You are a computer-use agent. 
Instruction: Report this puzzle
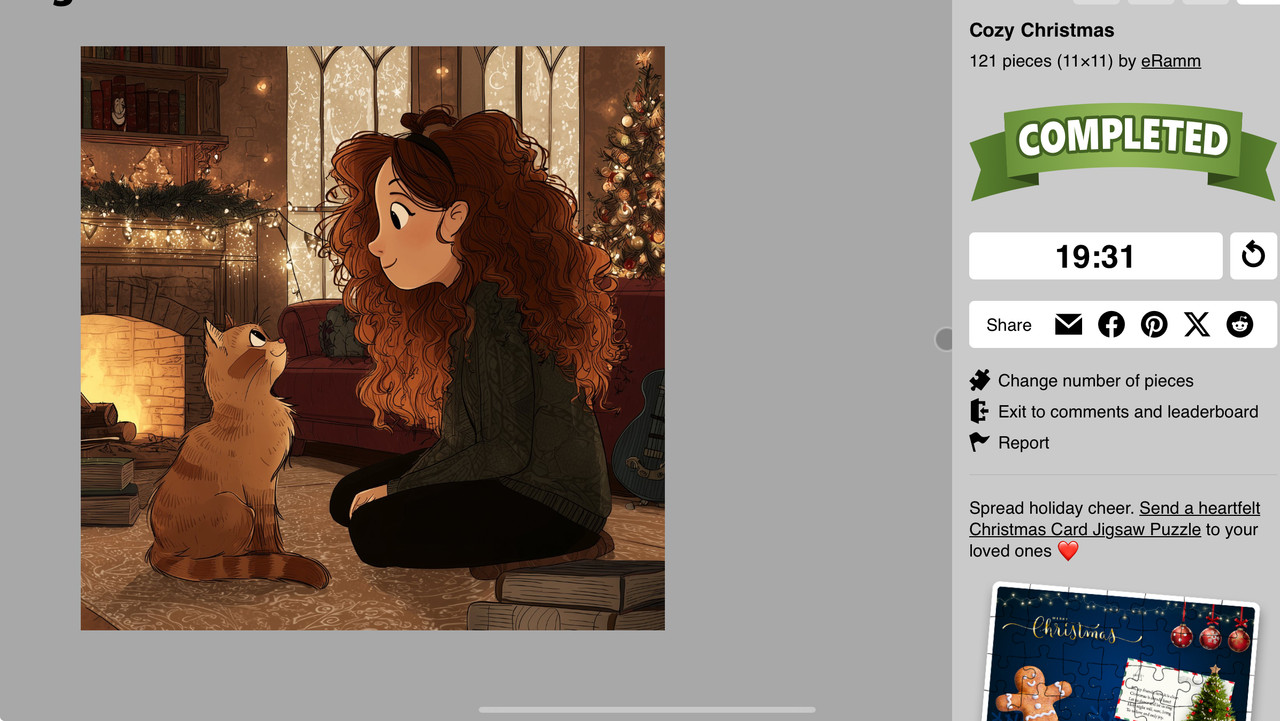[x=1024, y=443]
